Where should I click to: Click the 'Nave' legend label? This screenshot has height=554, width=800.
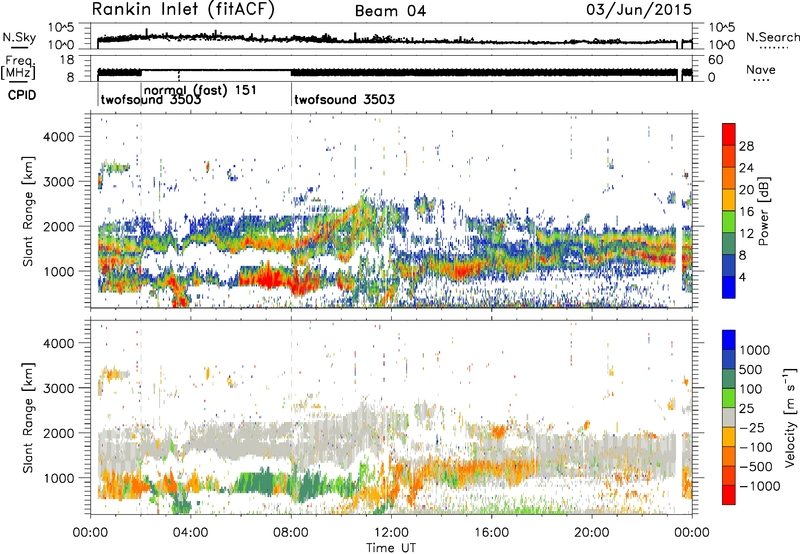[761, 70]
